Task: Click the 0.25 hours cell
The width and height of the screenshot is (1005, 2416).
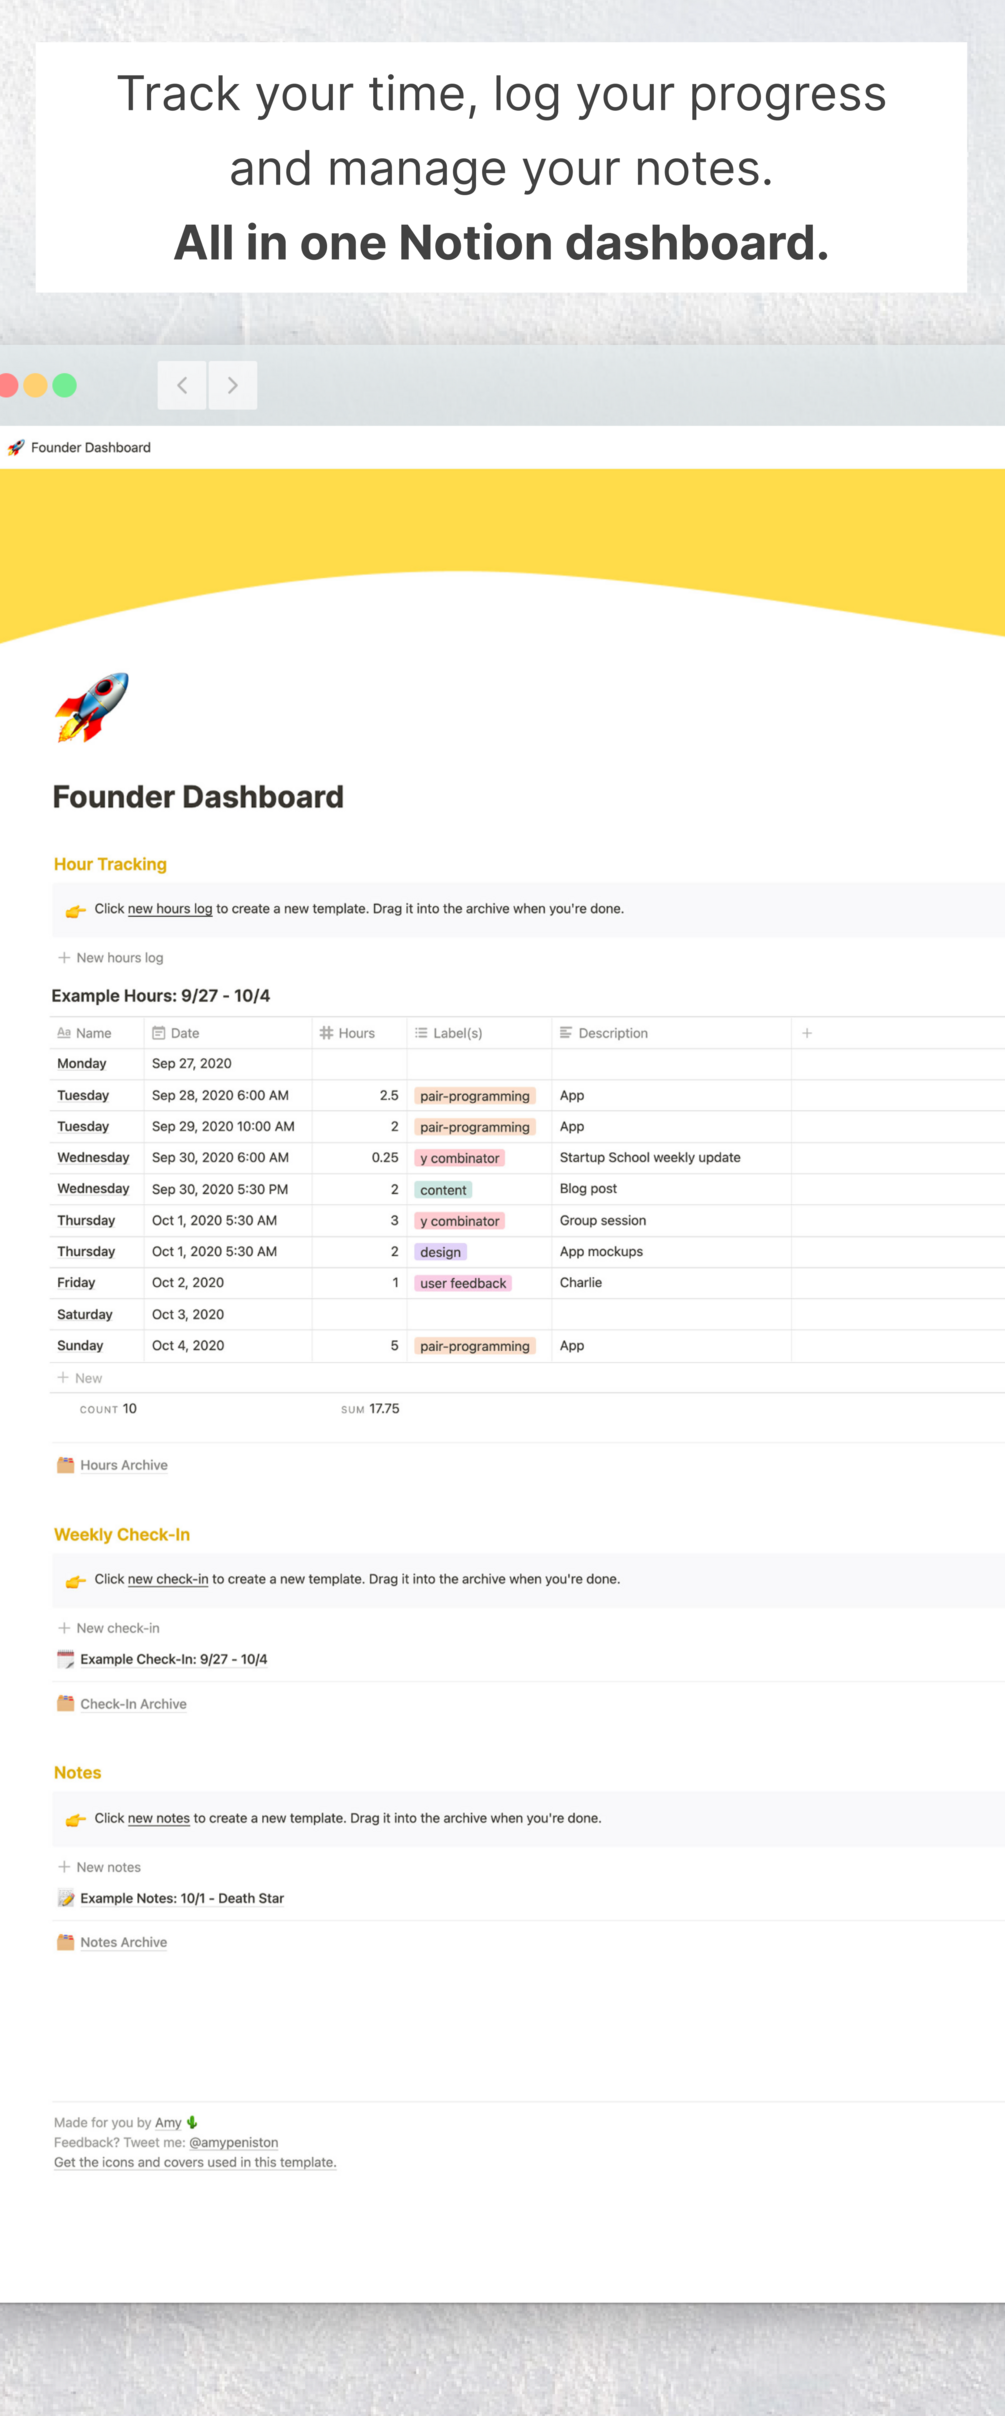Action: point(360,1158)
